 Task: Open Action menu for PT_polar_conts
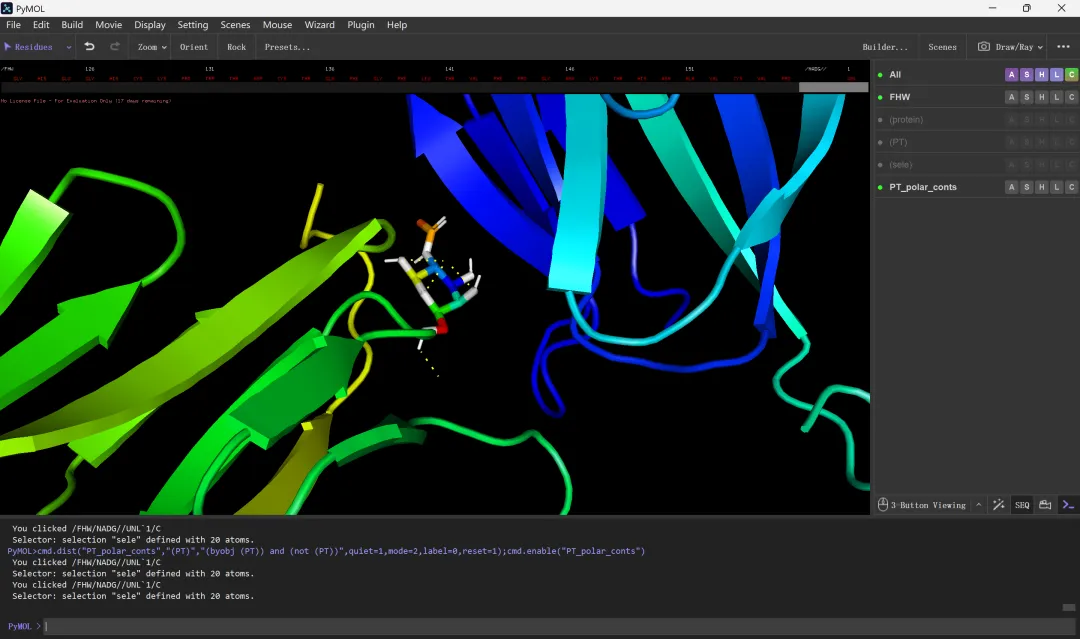point(1011,187)
